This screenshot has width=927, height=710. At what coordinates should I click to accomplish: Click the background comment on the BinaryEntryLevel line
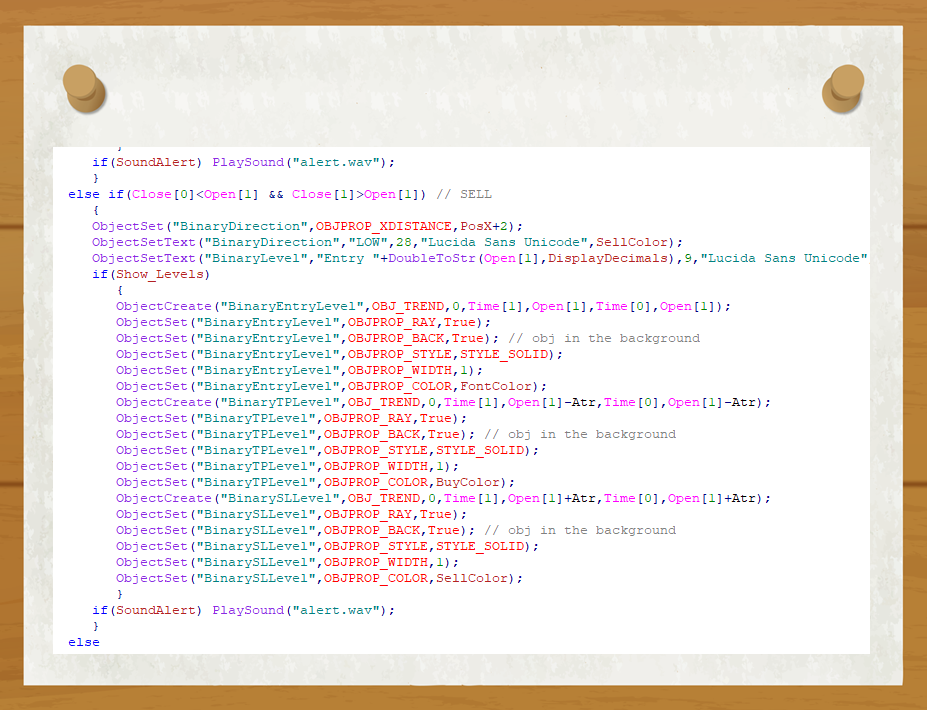pyautogui.click(x=604, y=338)
